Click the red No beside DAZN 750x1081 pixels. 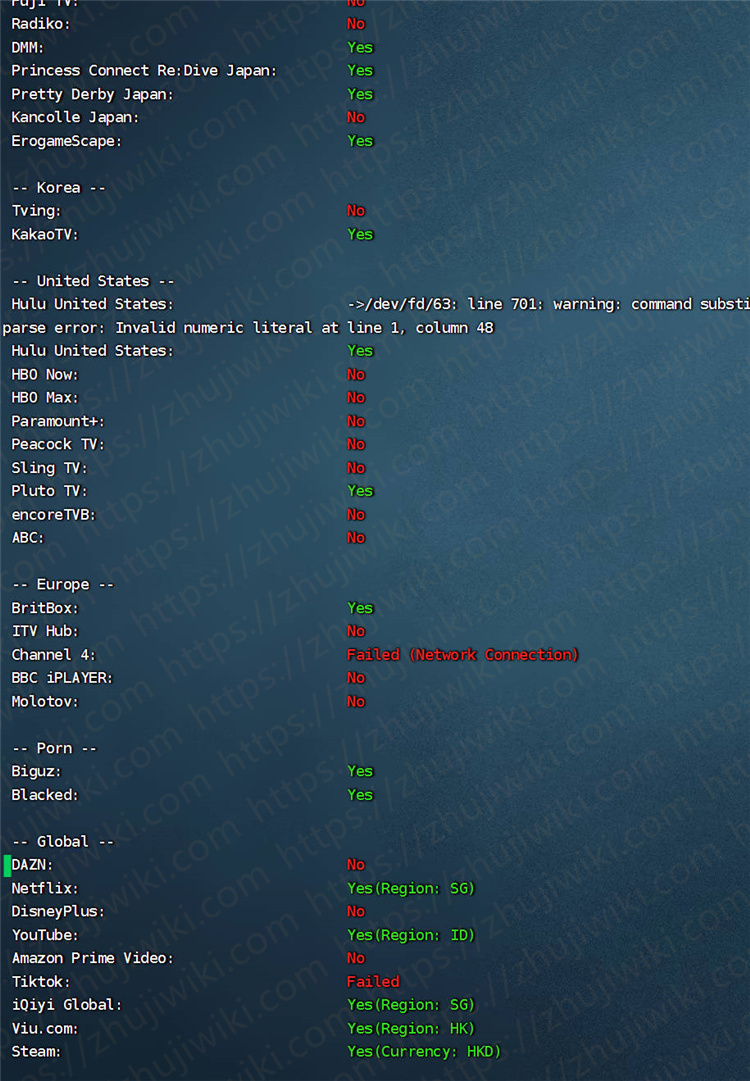coord(356,865)
